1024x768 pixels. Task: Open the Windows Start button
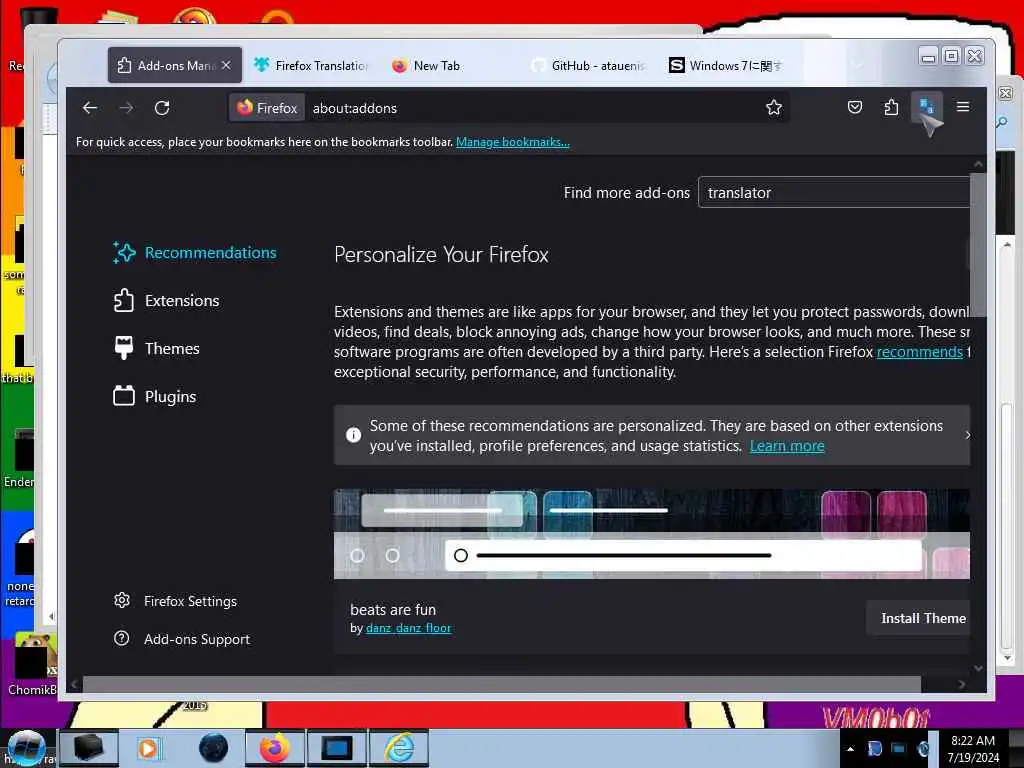click(x=26, y=748)
